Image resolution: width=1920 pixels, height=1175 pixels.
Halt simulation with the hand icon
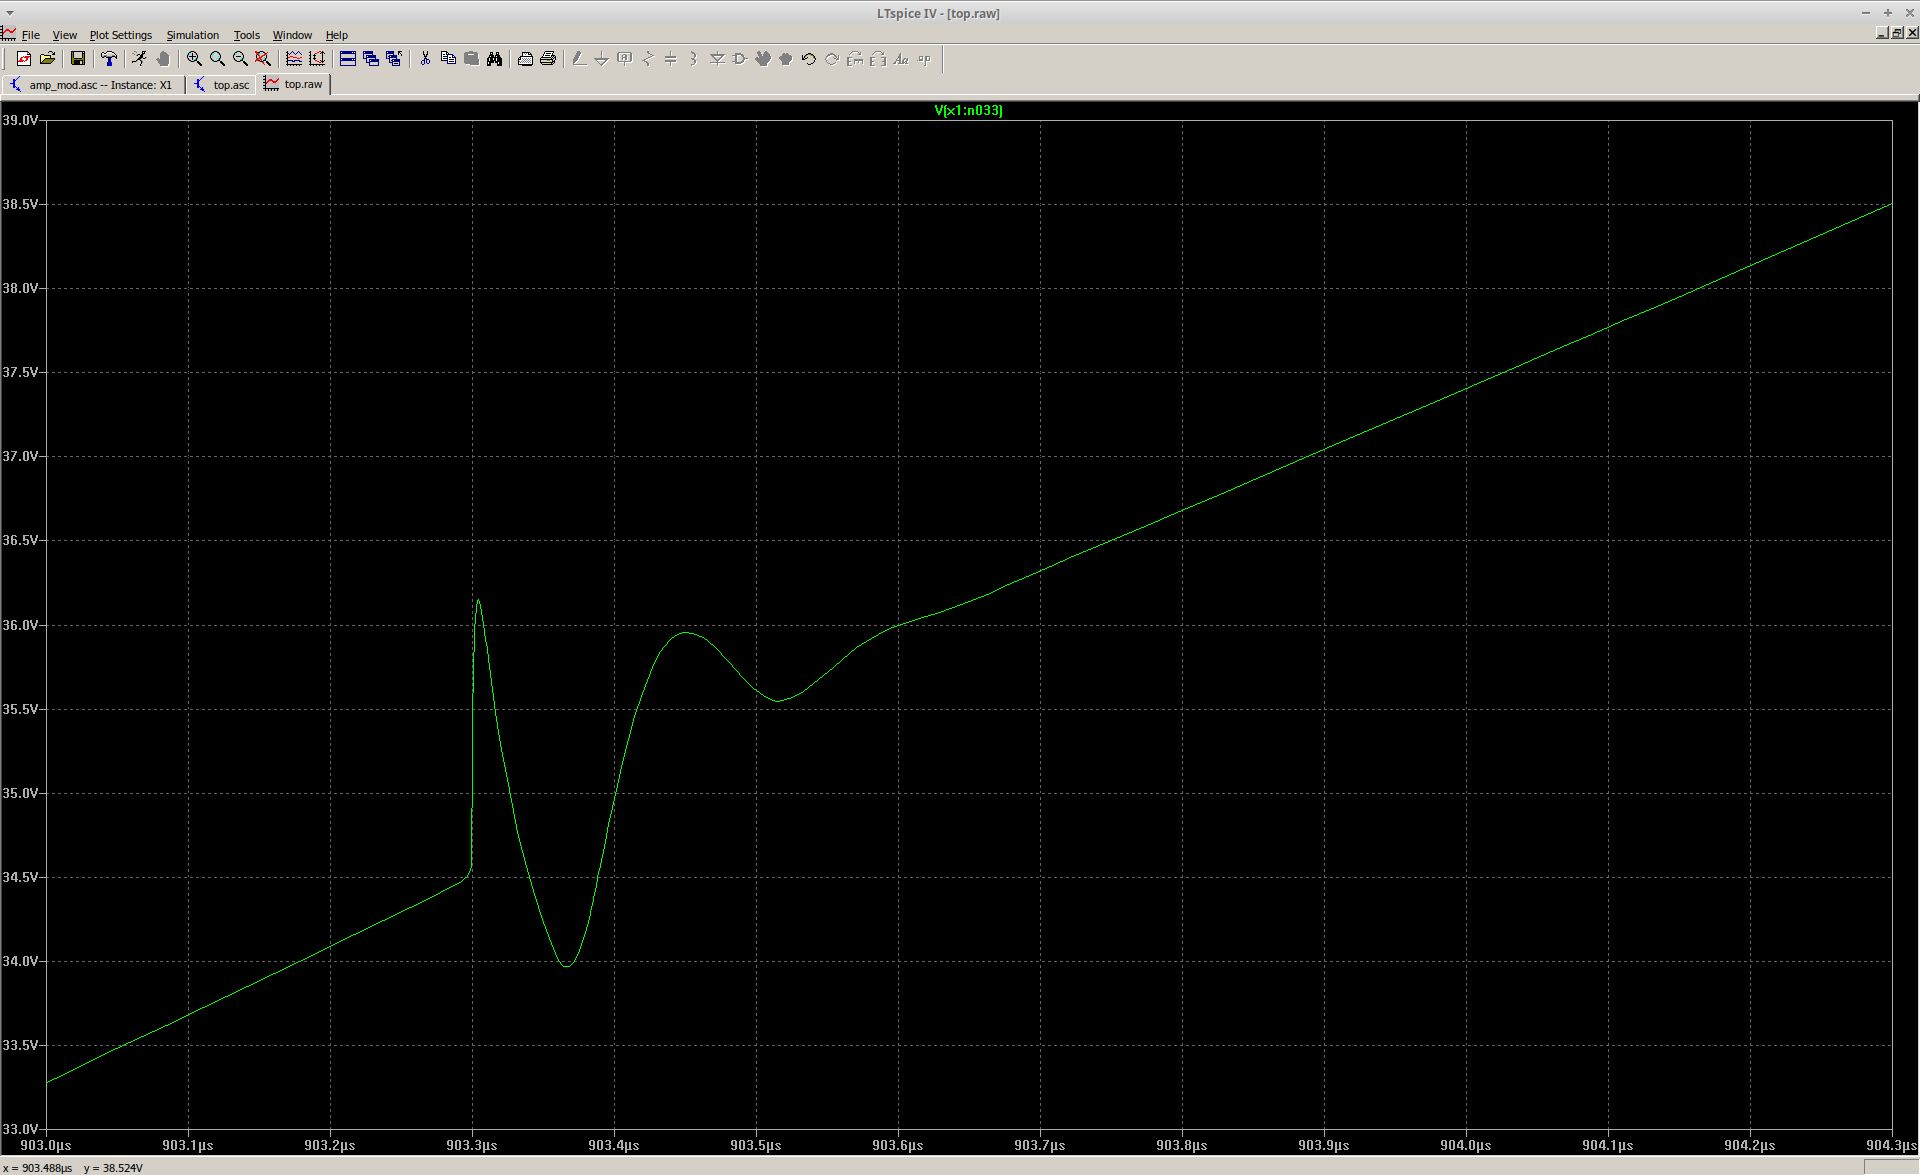[163, 59]
